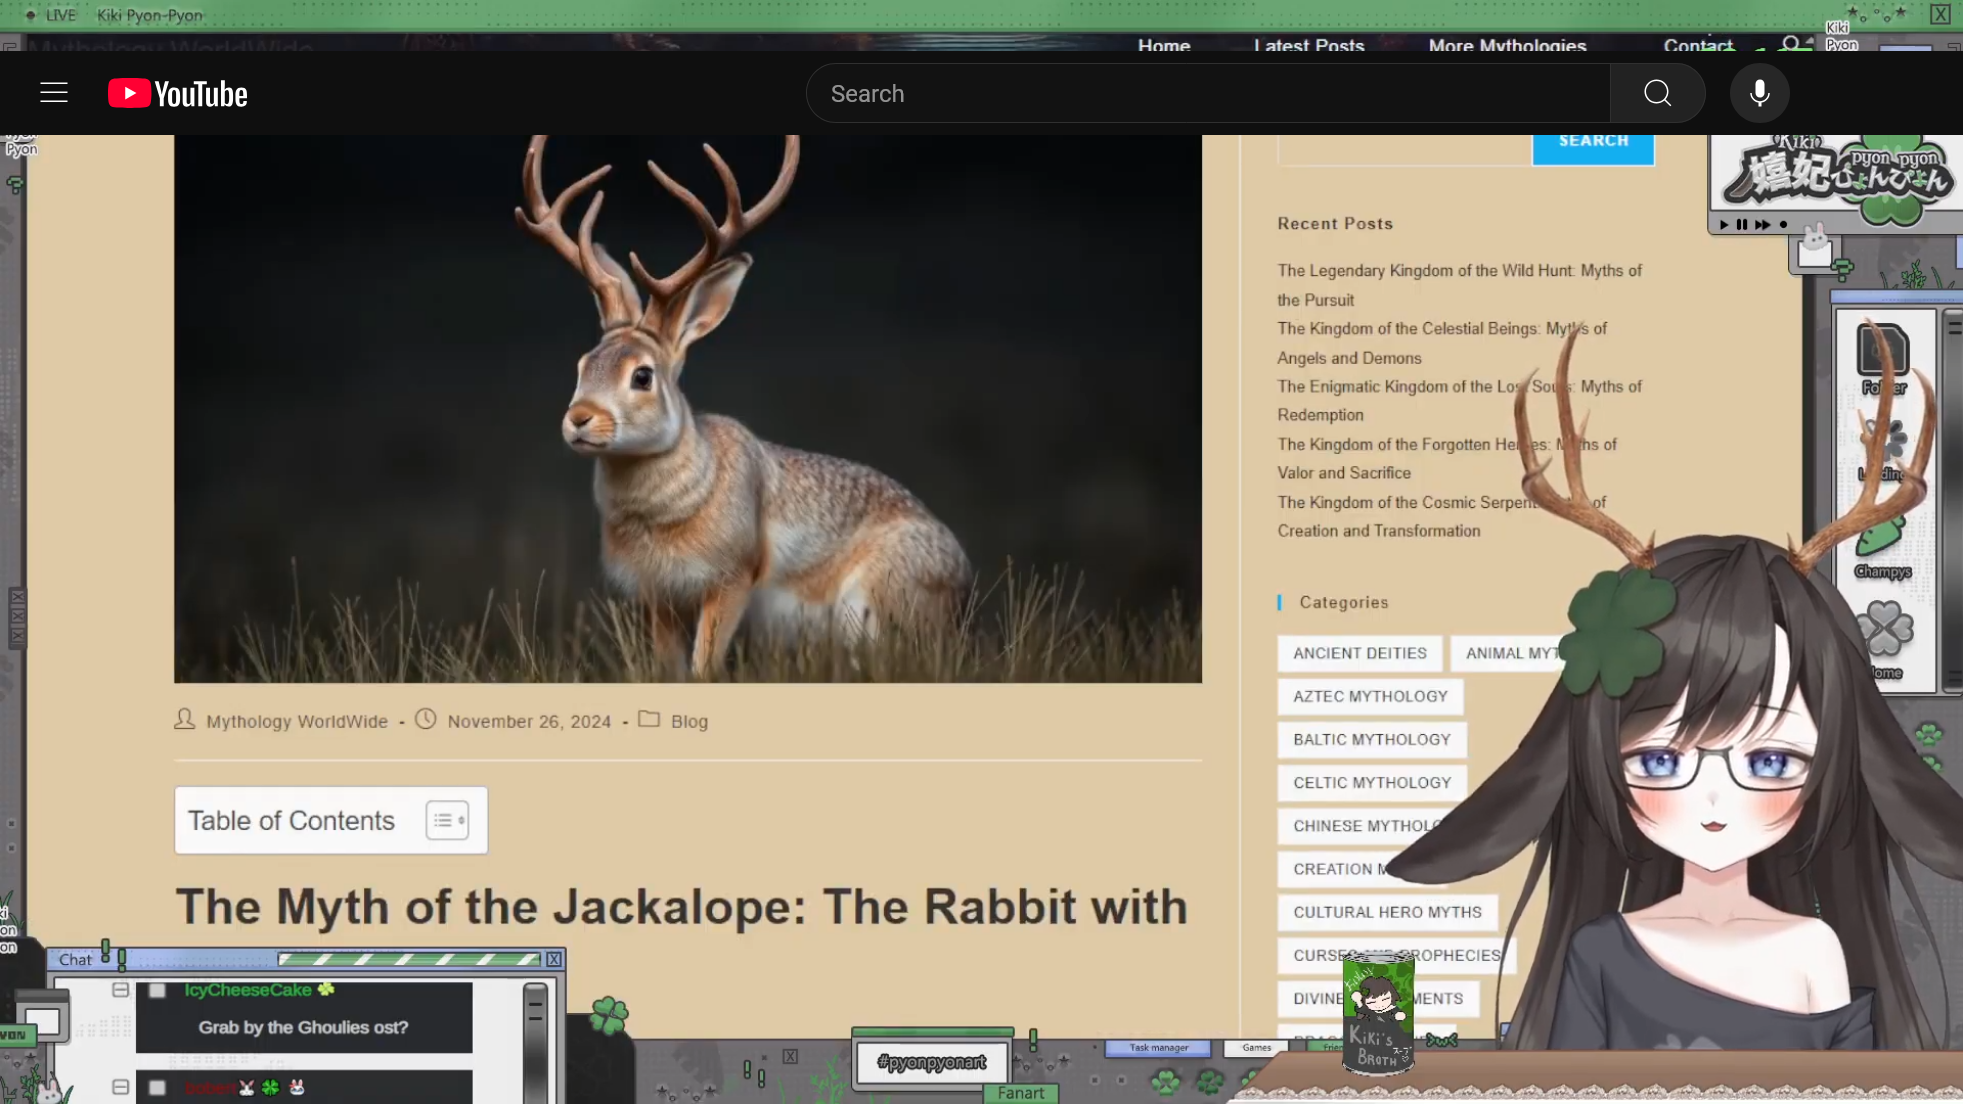Tick the checkbox beside bobert's message
This screenshot has width=1963, height=1104.
(x=157, y=1087)
